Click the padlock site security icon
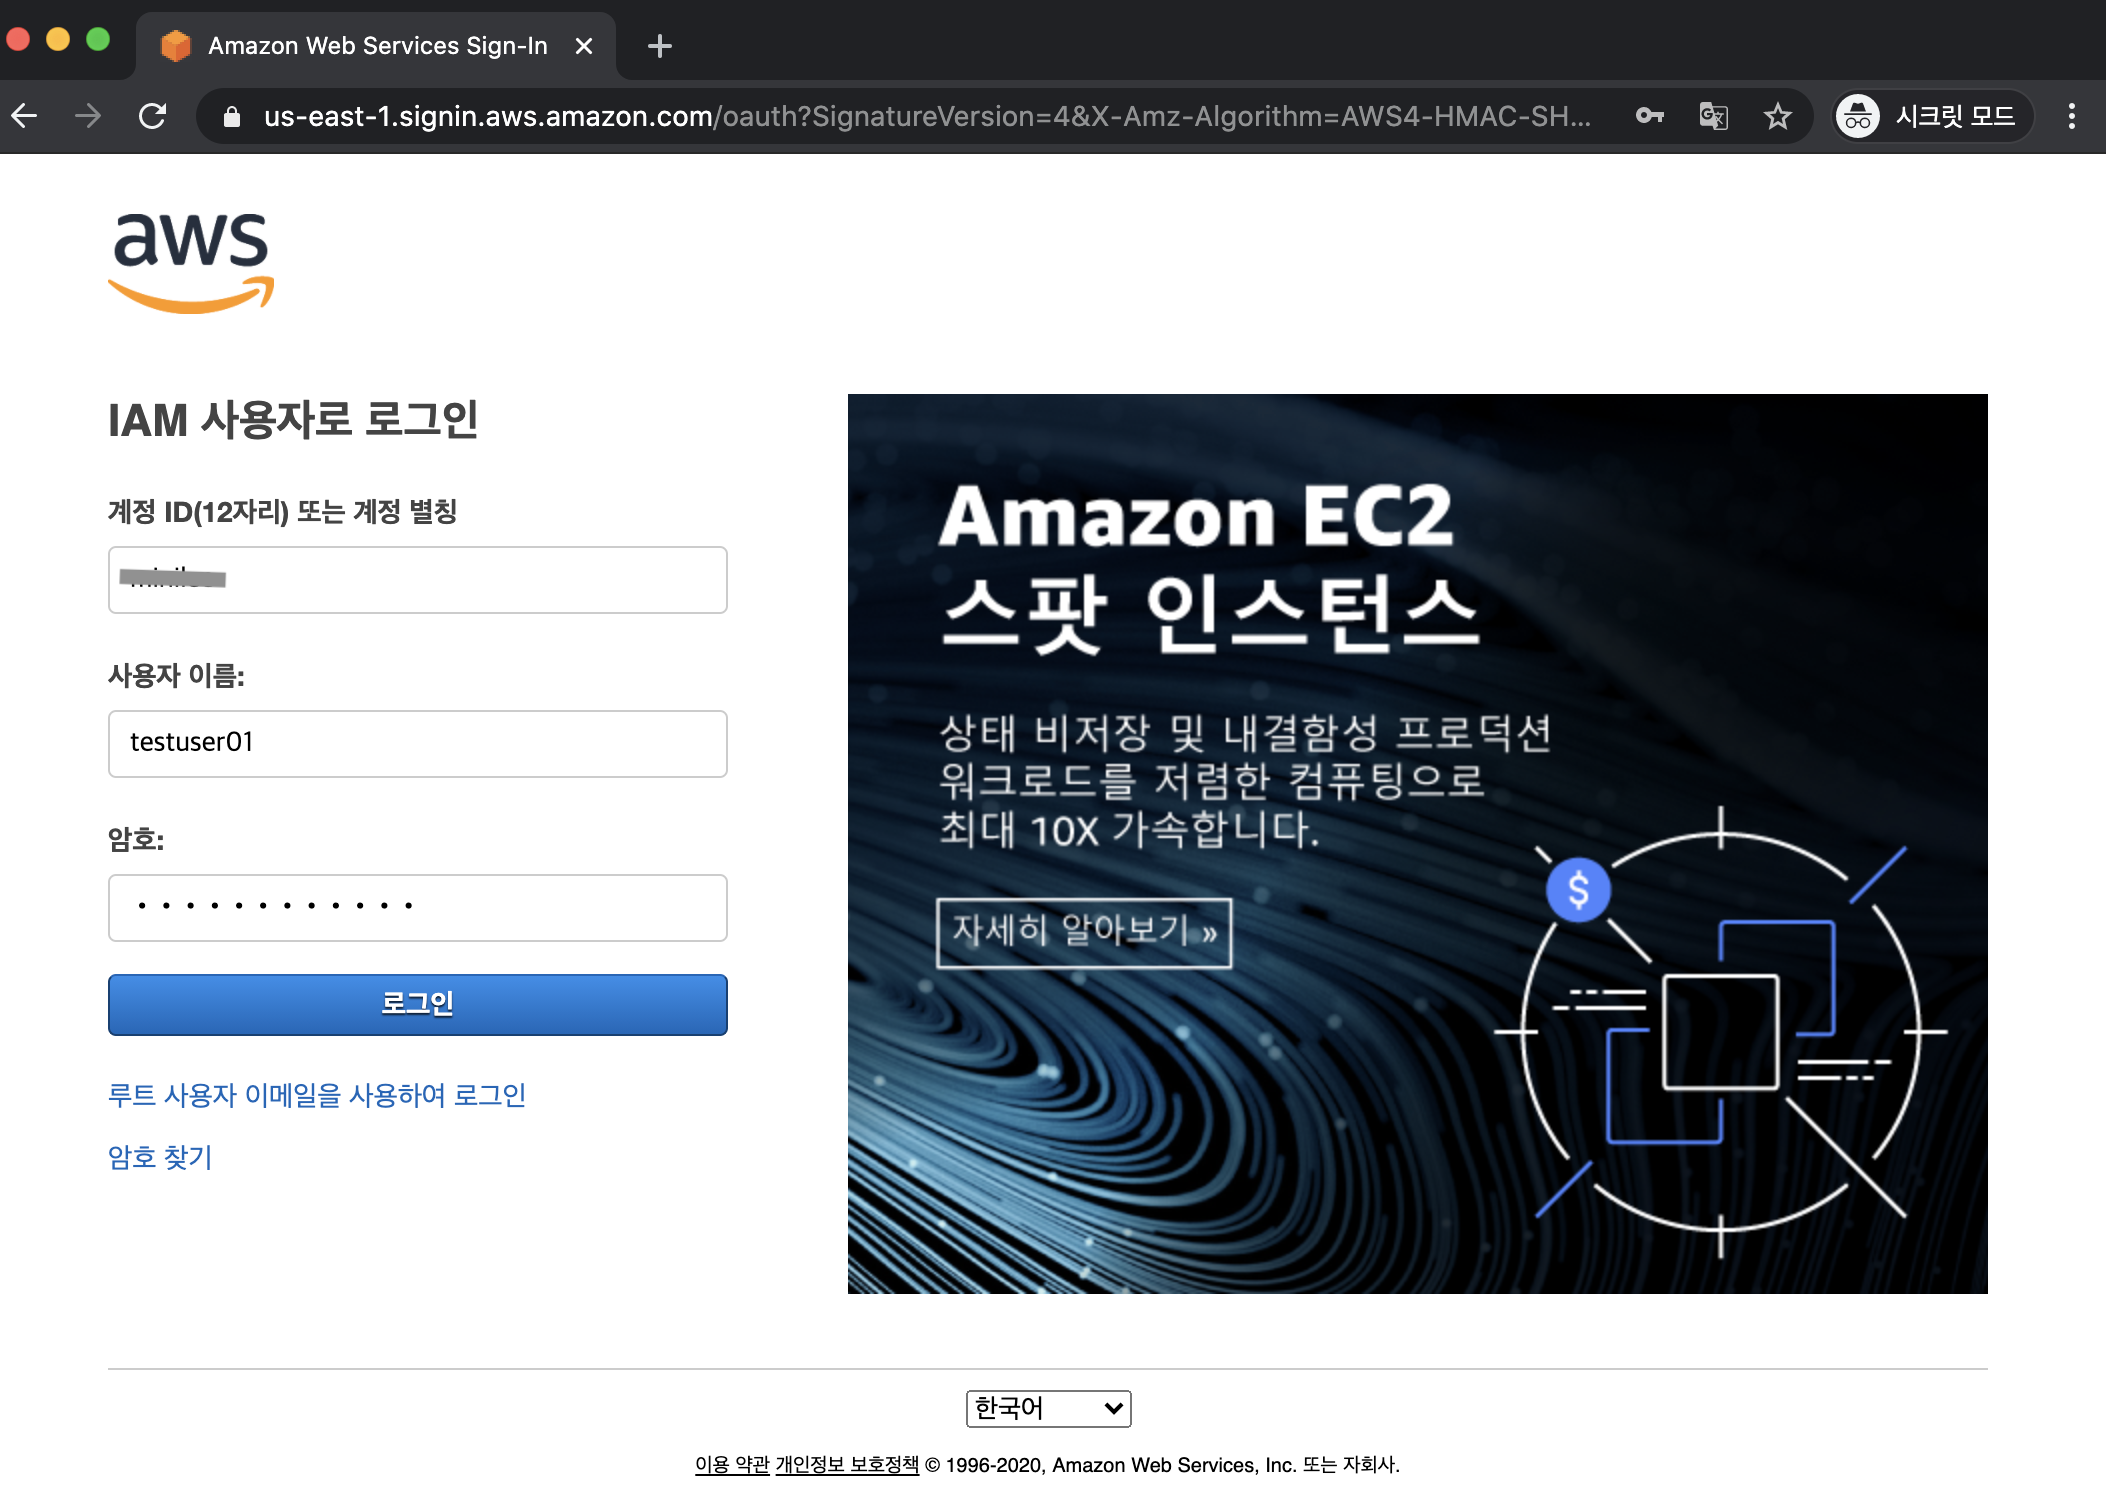 tap(232, 117)
